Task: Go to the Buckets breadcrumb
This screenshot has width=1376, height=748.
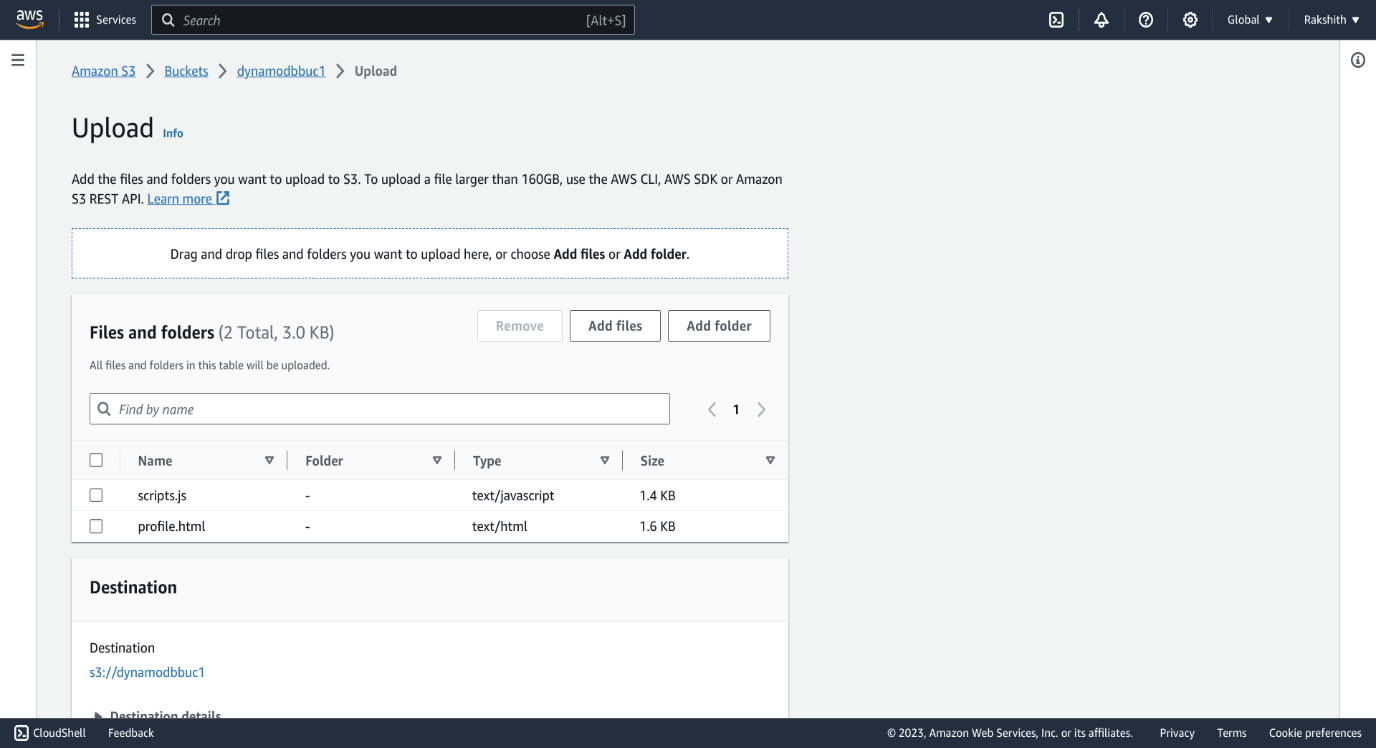Action: coord(186,71)
